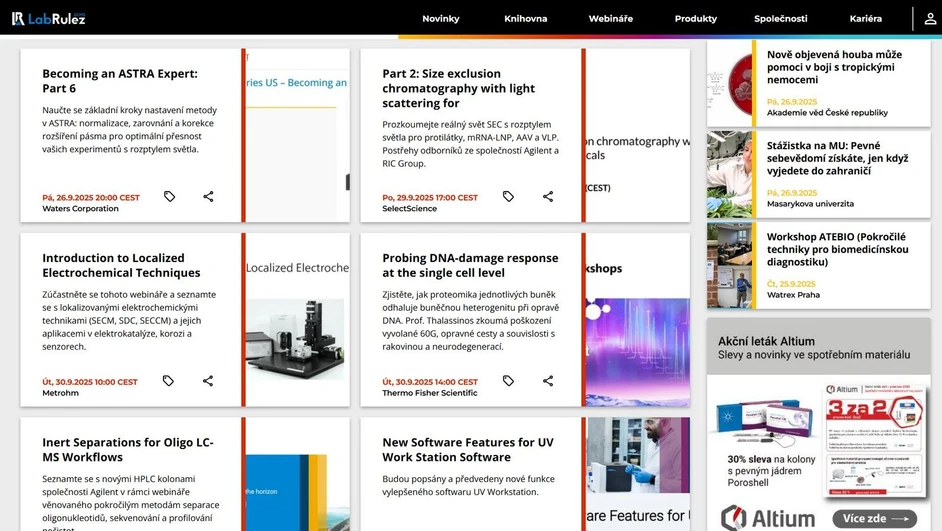Viewport: 942px width, 531px height.
Task: Open Stážistka na MU news article
Action: (x=837, y=159)
